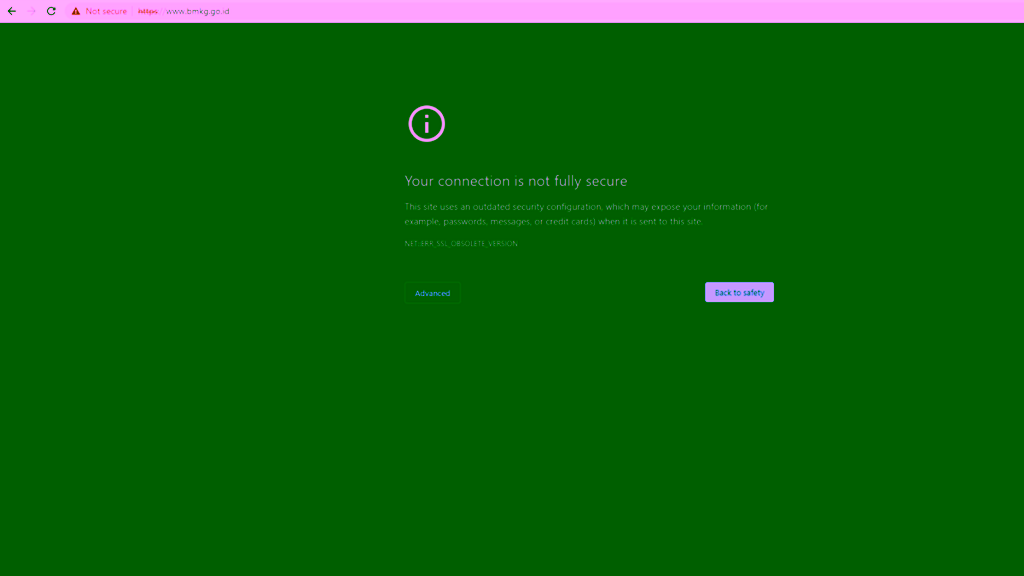Click the NET::ERR_SSL_OBSOLETE_VERSION error code
The image size is (1024, 576).
461,244
